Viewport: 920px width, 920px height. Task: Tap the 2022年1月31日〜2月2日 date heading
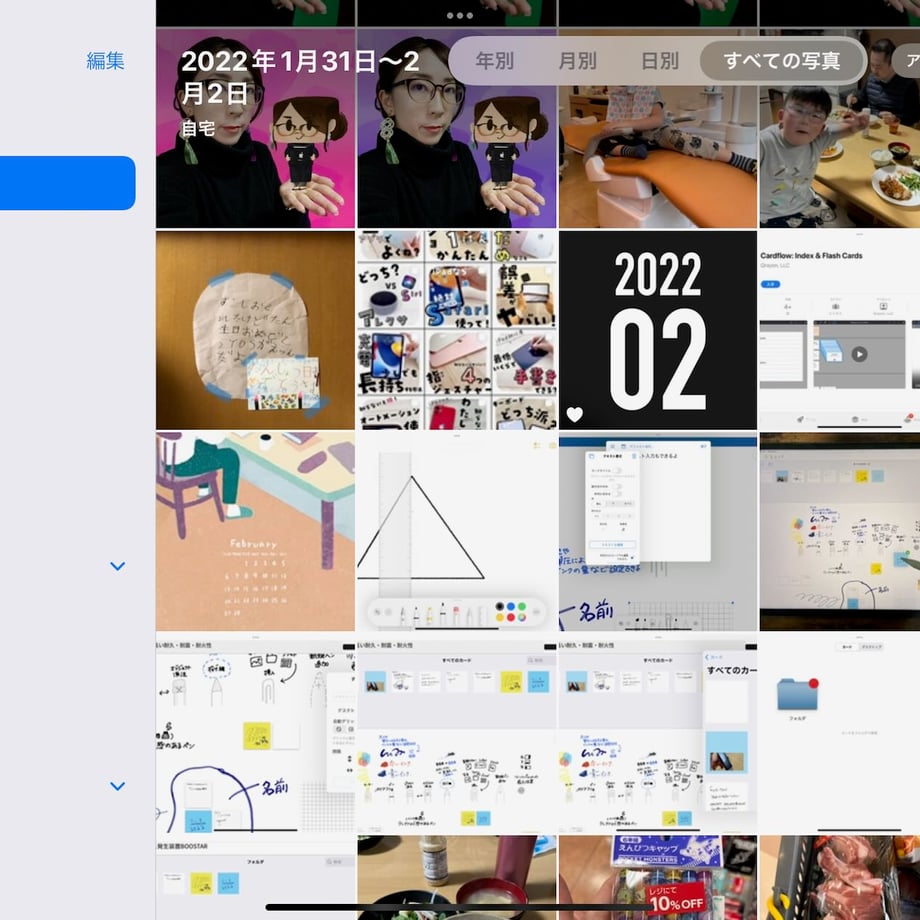point(300,77)
